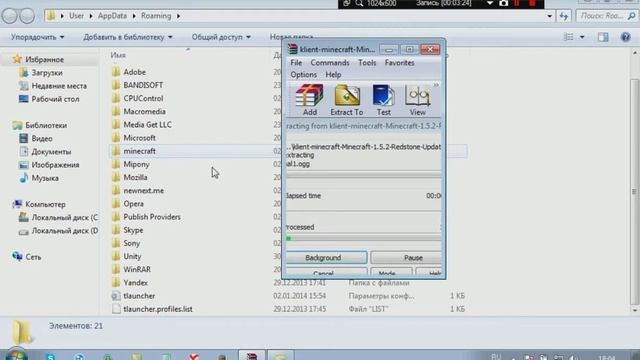Open the Упорядочить dropdown
Viewport: 640px width, 360px height.
38,37
